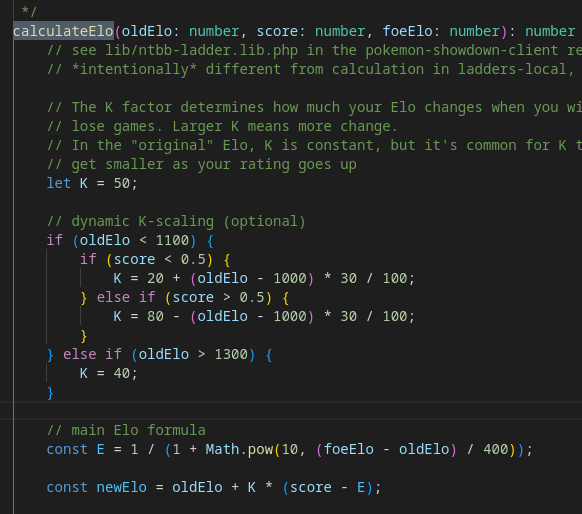
Task: Click the foeElo parameter in the signature
Action: pyautogui.click(x=407, y=31)
